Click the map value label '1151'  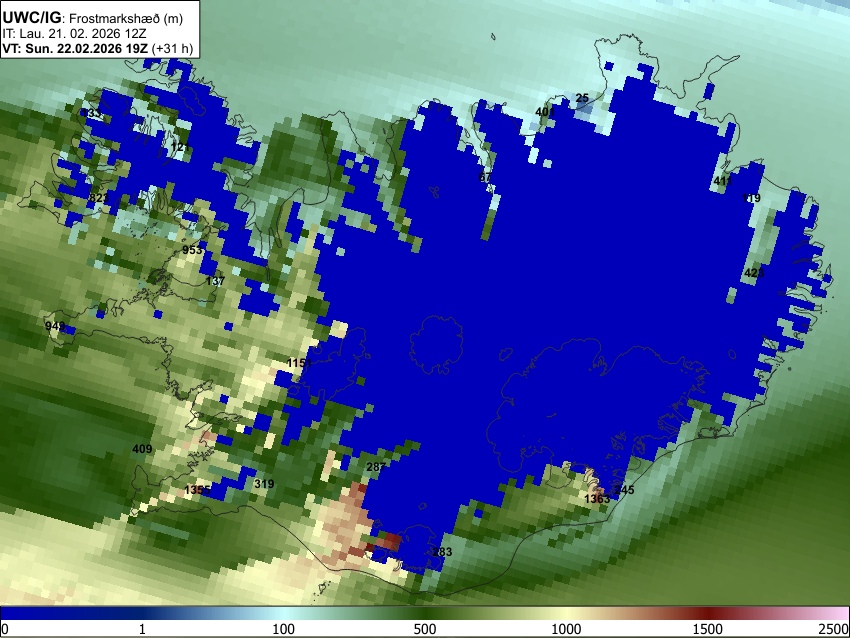(299, 363)
